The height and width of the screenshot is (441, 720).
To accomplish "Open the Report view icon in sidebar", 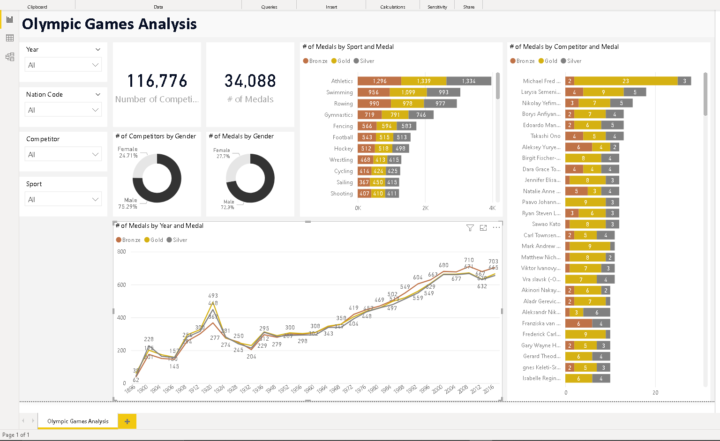I will [10, 20].
